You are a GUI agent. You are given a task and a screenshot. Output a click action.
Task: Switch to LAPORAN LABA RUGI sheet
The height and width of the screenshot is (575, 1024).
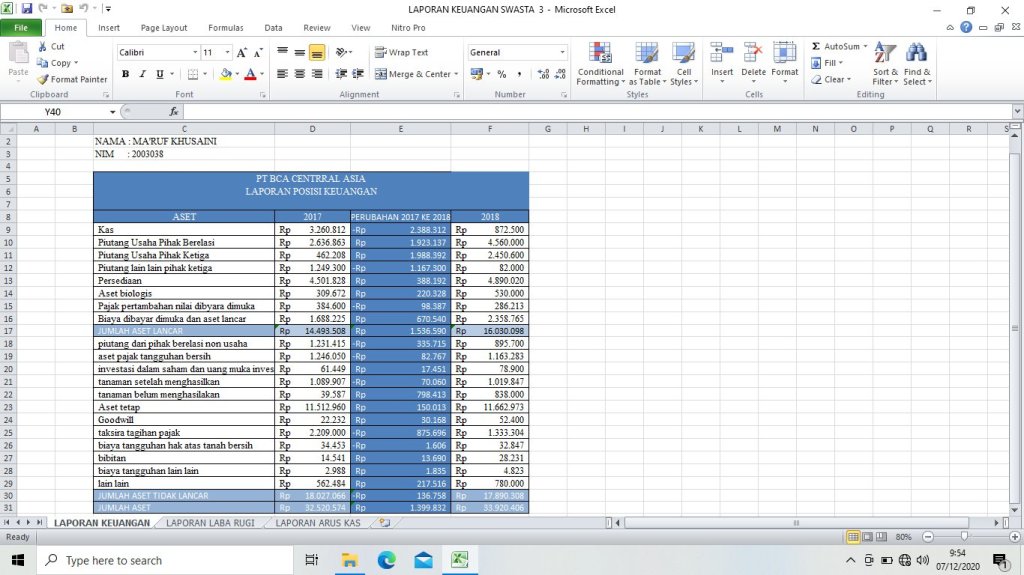[209, 522]
